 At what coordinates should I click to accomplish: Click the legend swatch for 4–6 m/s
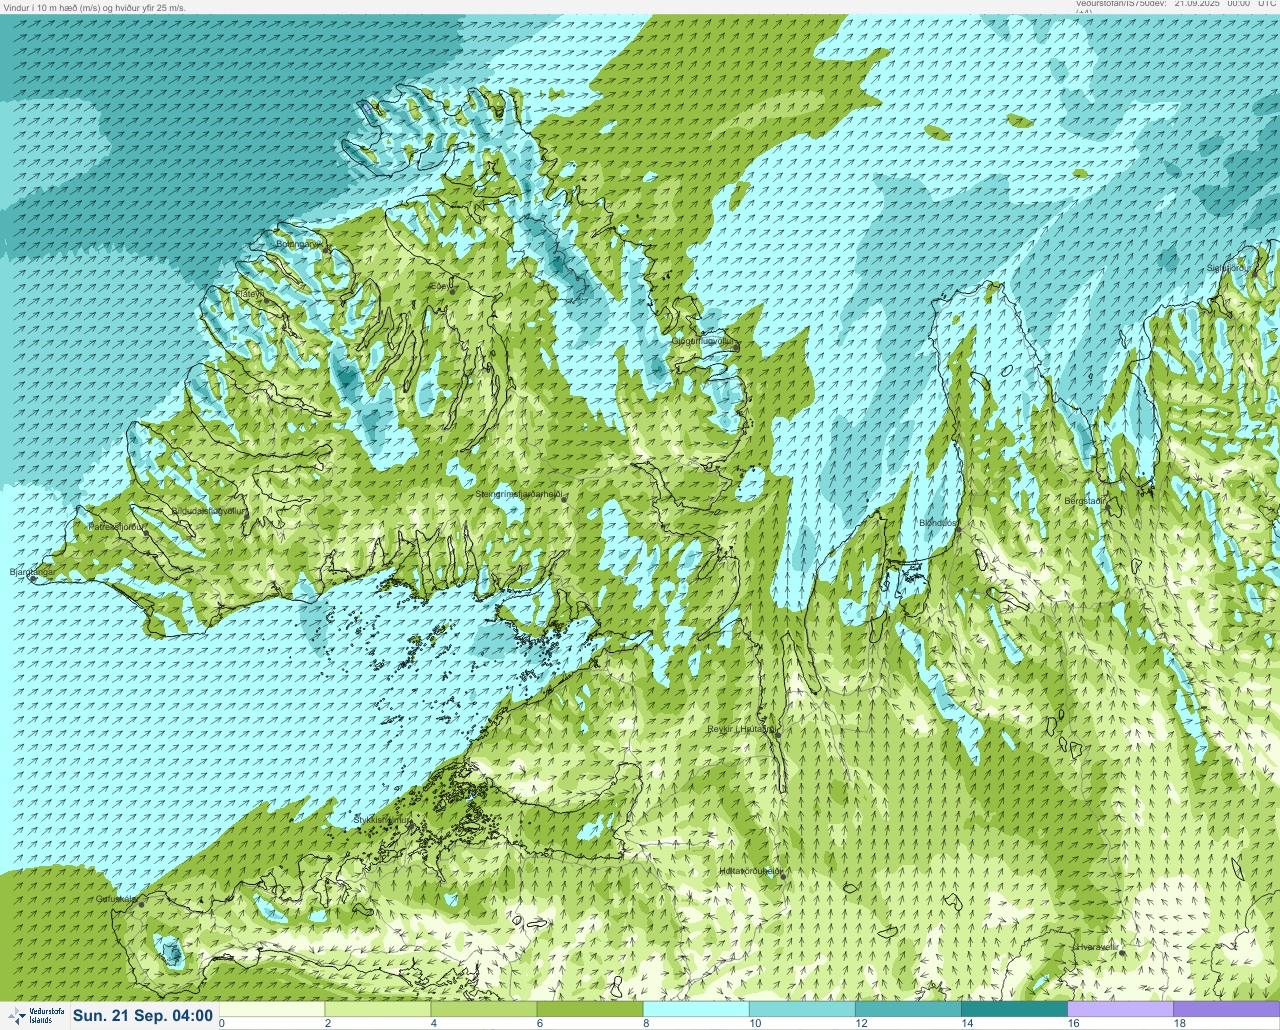click(484, 1009)
